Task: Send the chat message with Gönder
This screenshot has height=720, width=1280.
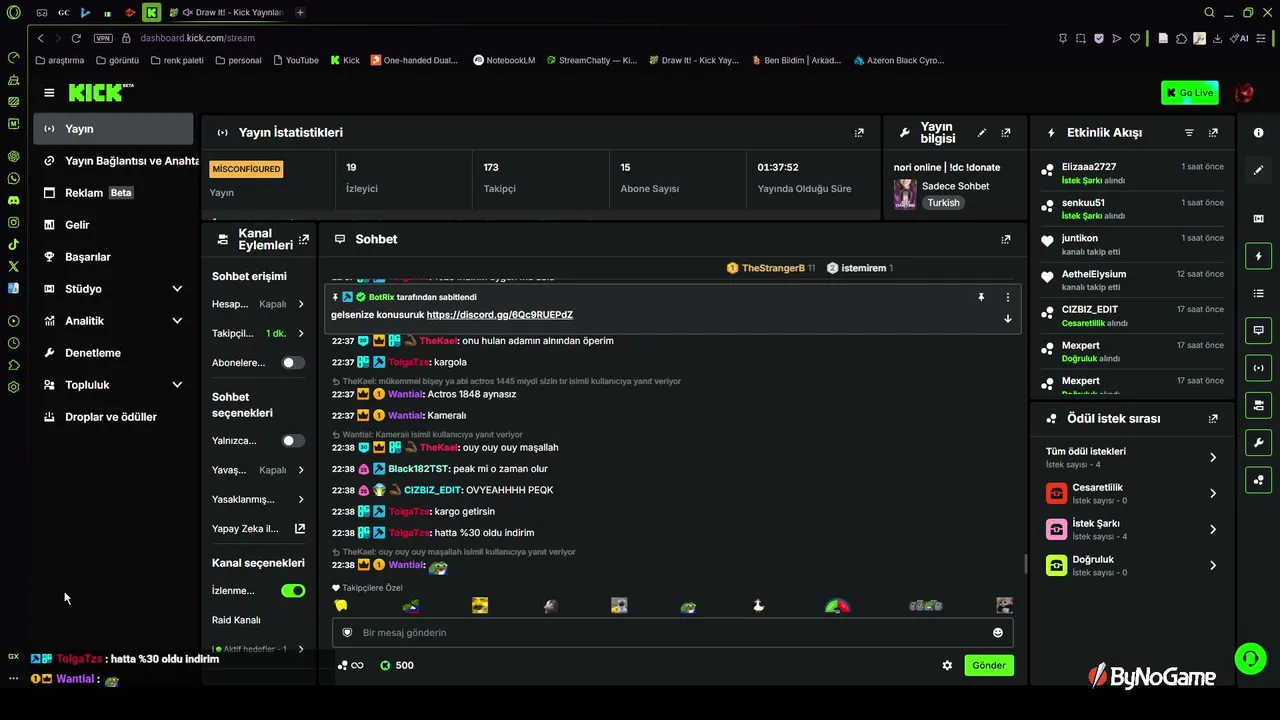Action: pyautogui.click(x=989, y=665)
